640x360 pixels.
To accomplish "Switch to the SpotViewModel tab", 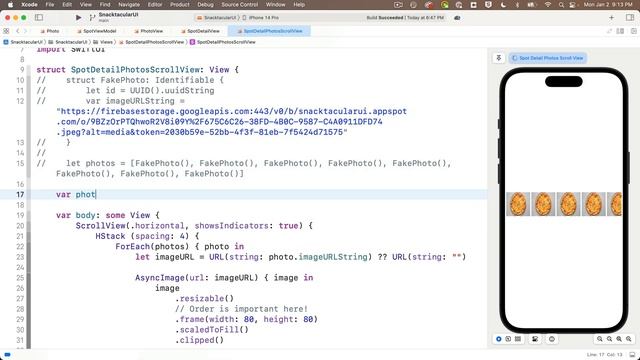I will click(x=96, y=31).
